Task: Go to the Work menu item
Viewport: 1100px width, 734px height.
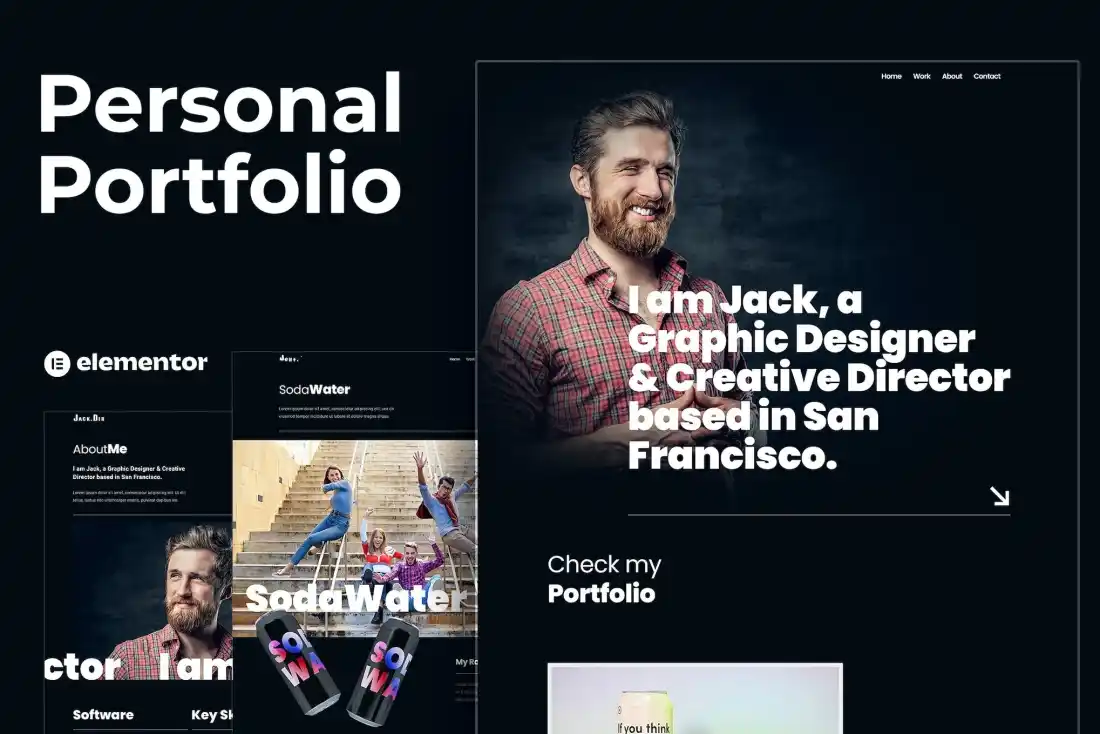Action: pyautogui.click(x=921, y=76)
